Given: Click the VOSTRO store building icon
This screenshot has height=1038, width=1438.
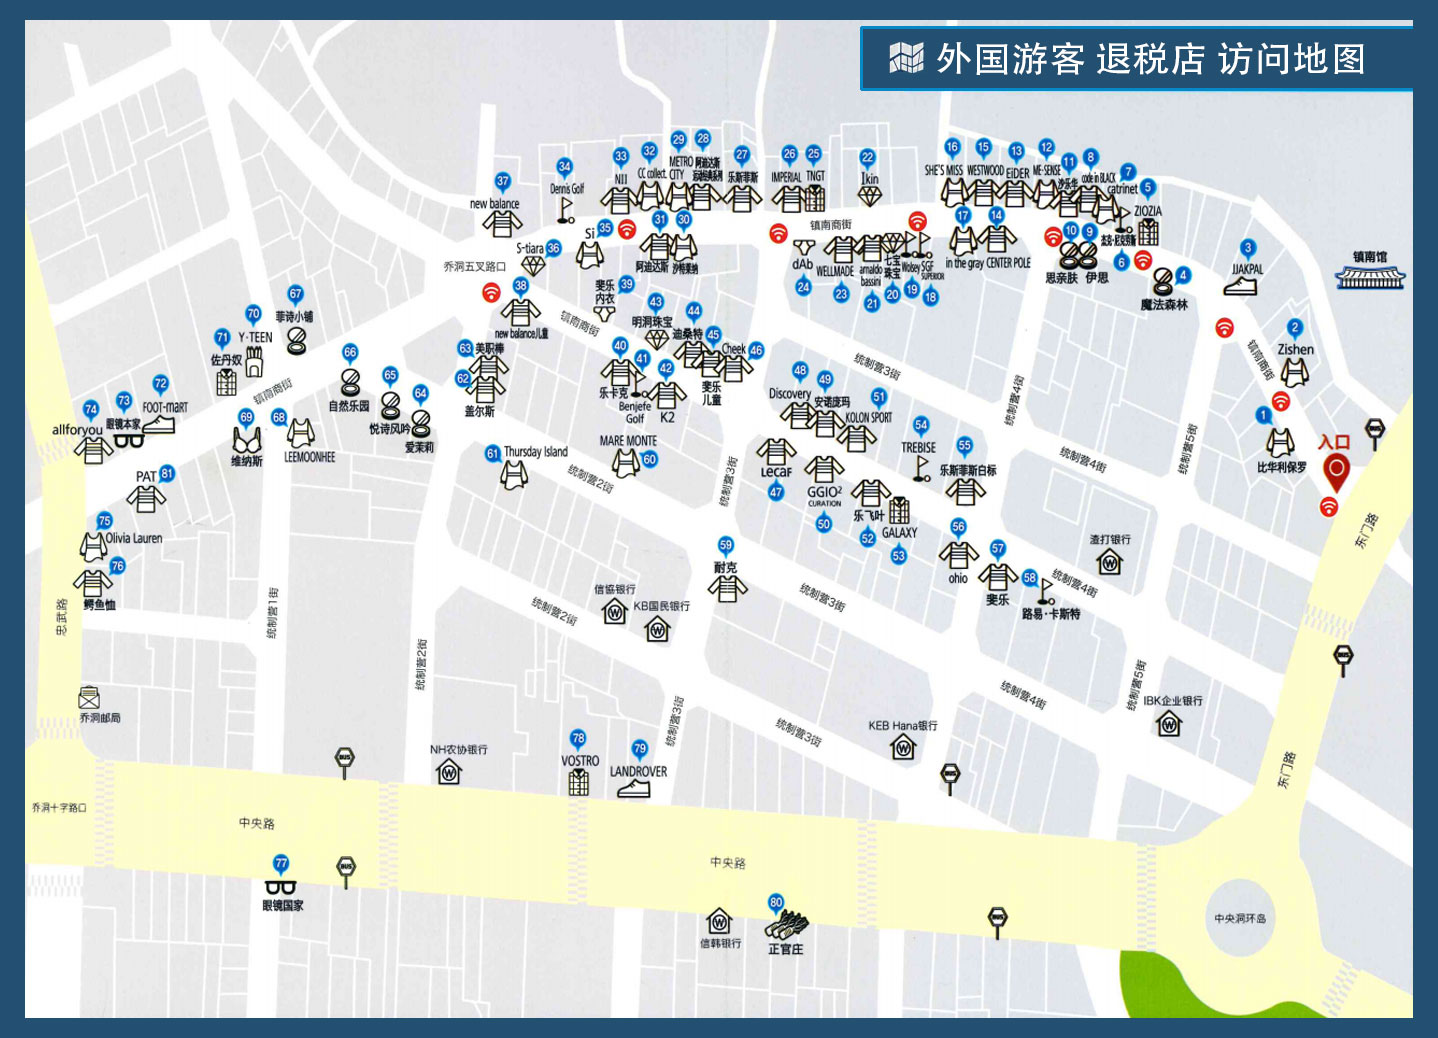Looking at the screenshot, I should coord(579,782).
